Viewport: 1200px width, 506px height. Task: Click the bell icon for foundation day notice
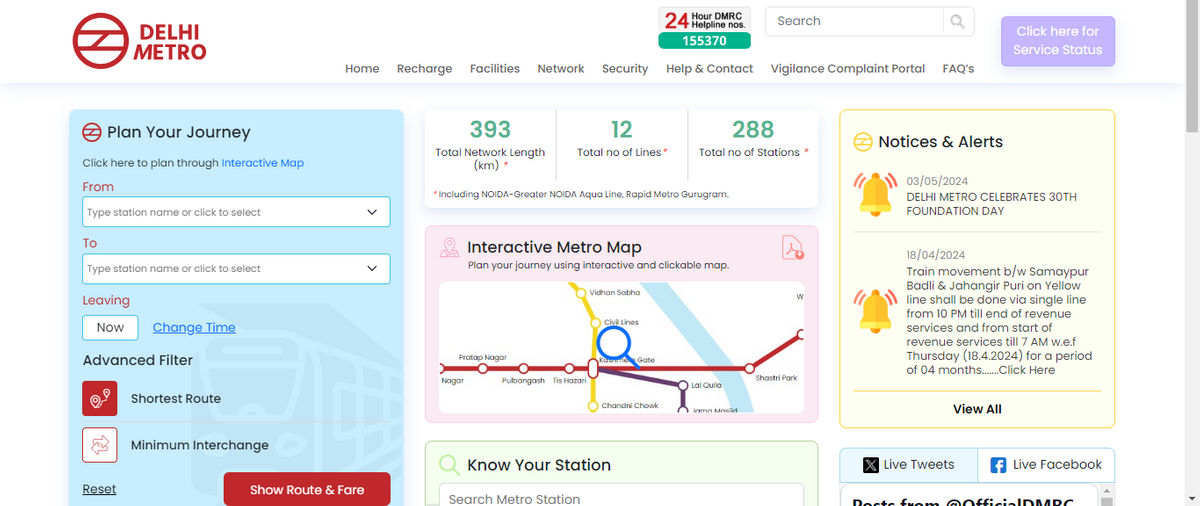click(876, 193)
